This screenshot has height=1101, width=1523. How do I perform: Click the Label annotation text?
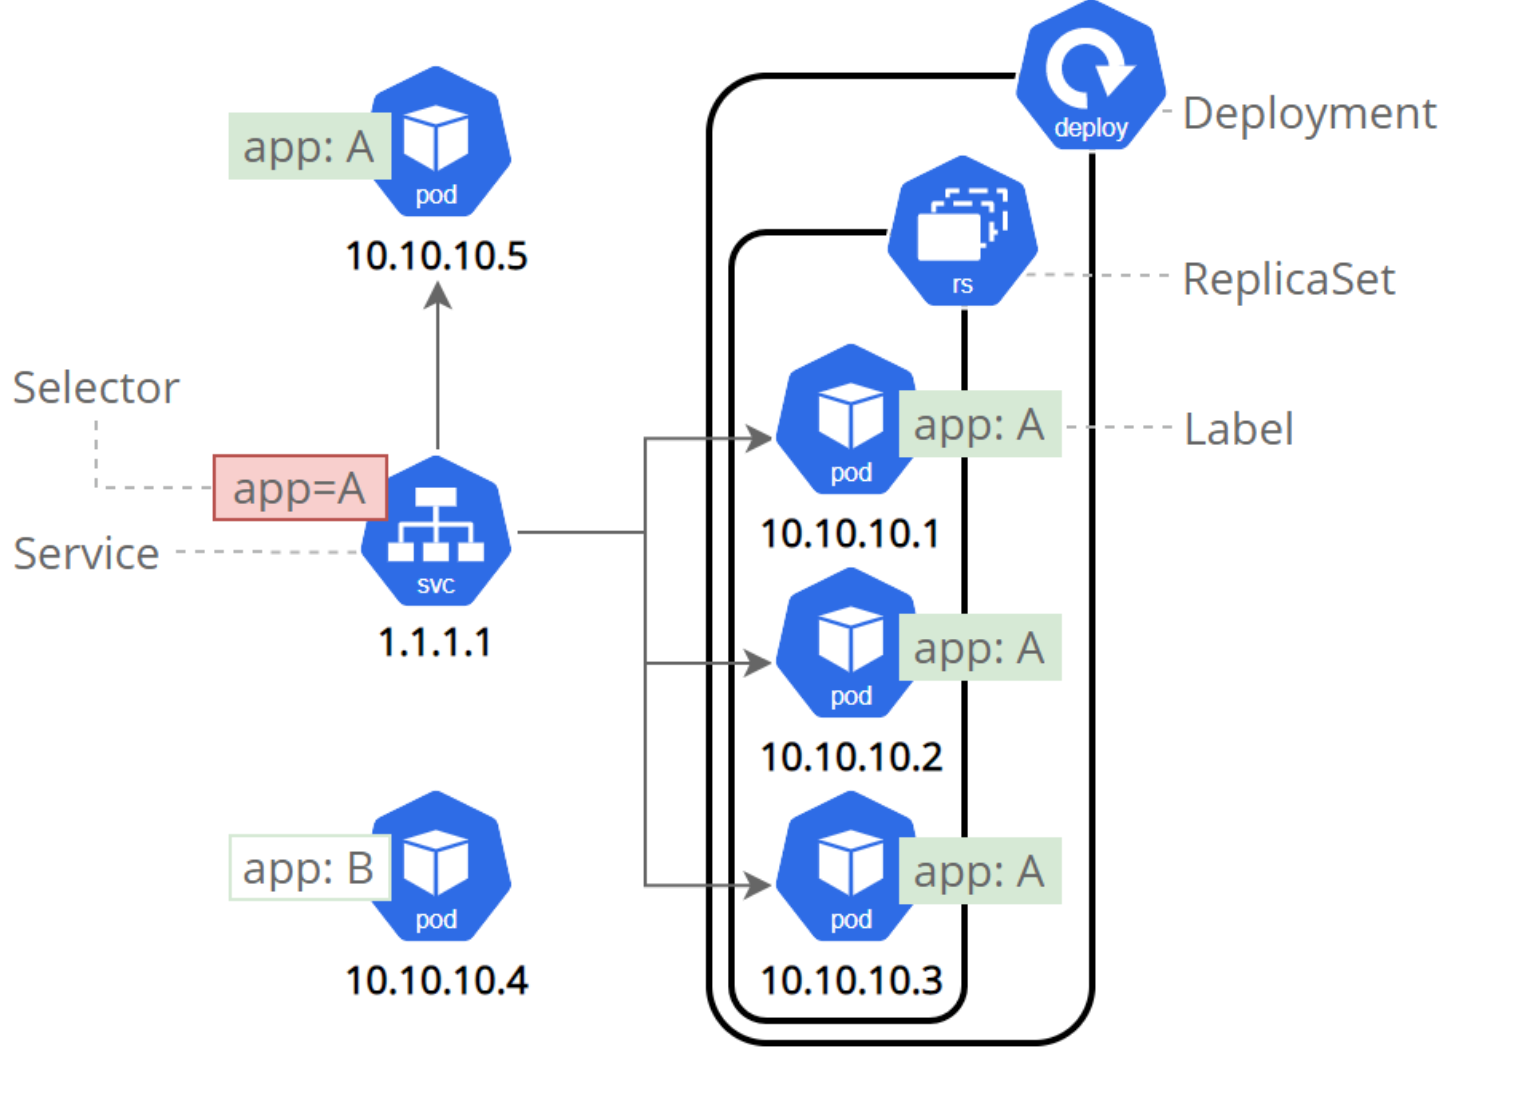1239,429
